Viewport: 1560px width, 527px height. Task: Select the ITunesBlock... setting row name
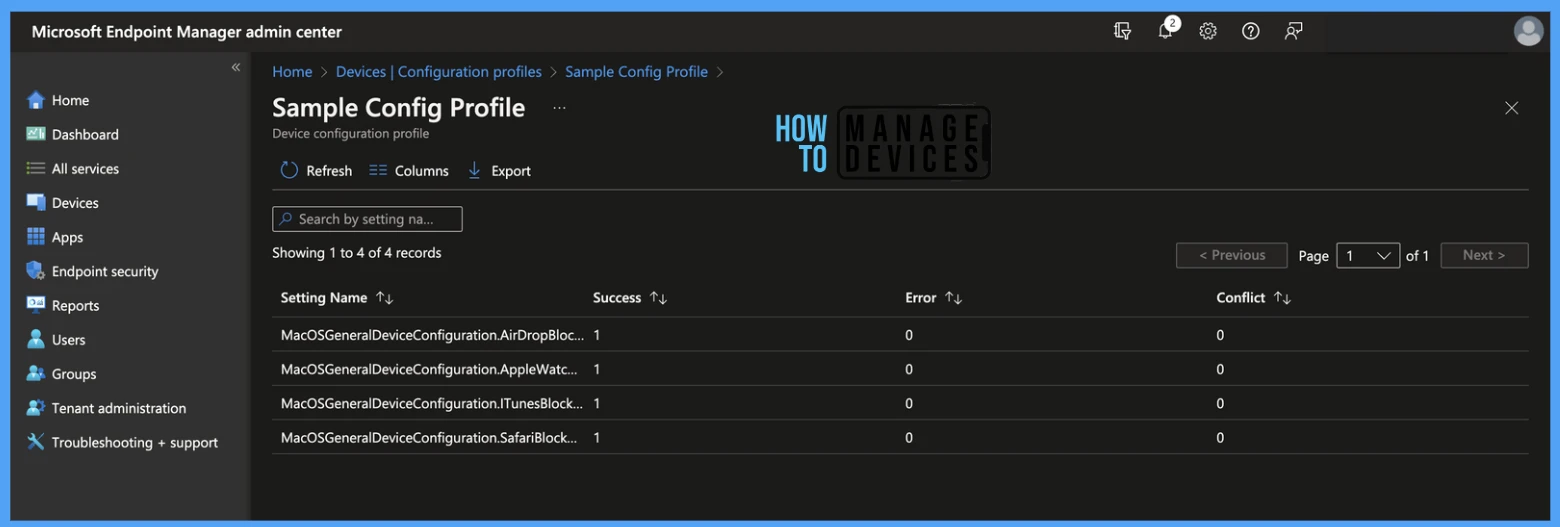pos(432,403)
